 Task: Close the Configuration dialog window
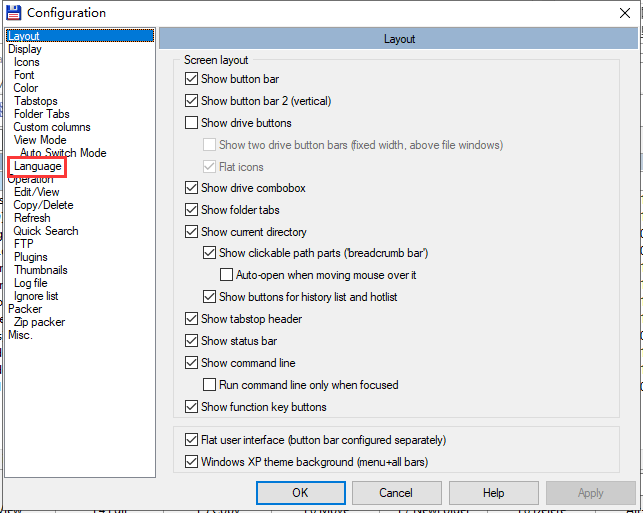[x=625, y=12]
